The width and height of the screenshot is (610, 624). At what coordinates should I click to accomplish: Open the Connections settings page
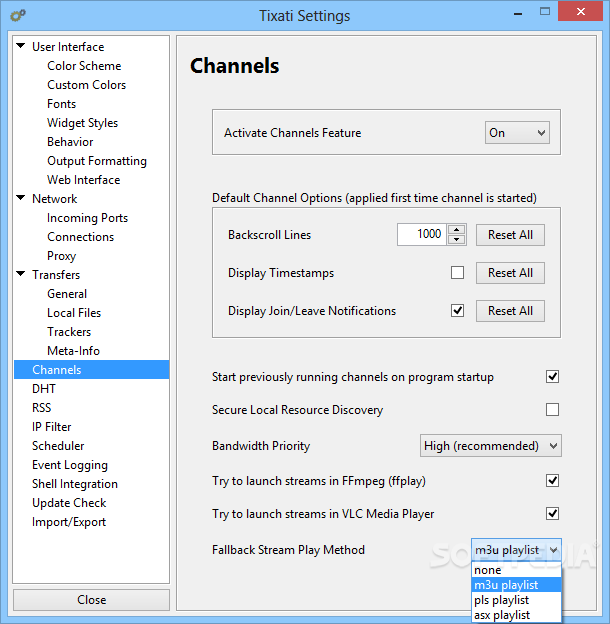pos(80,237)
